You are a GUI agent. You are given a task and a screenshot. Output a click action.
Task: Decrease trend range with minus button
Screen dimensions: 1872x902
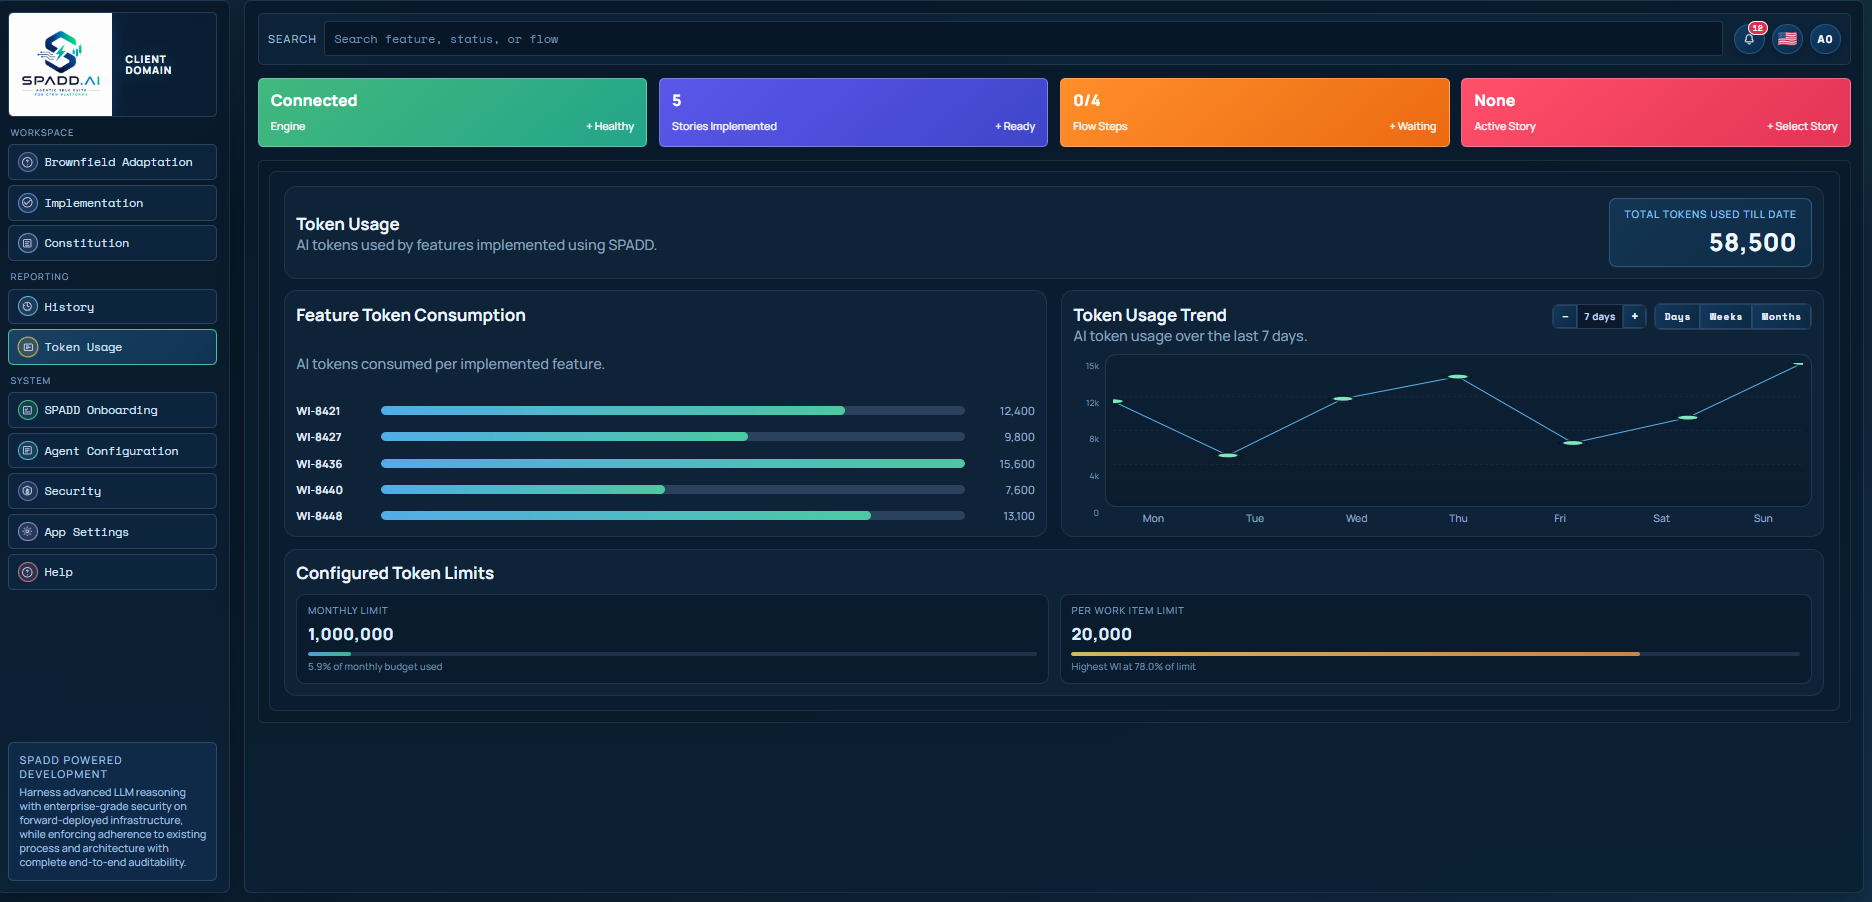[1565, 316]
